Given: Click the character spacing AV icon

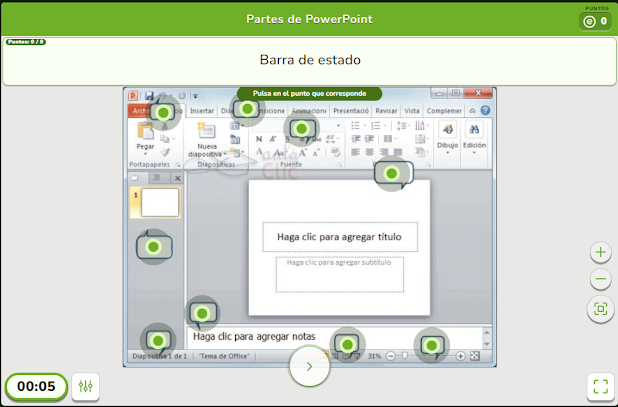Looking at the screenshot, I should 330,139.
